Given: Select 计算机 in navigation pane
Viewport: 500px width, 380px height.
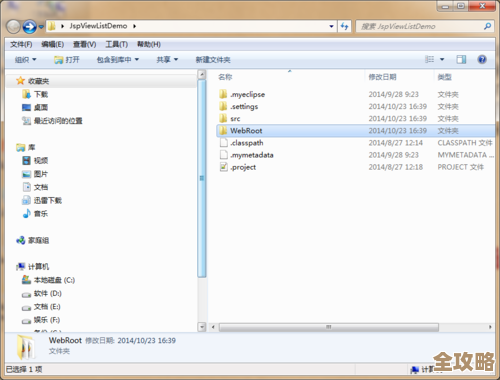Looking at the screenshot, I should 38,267.
